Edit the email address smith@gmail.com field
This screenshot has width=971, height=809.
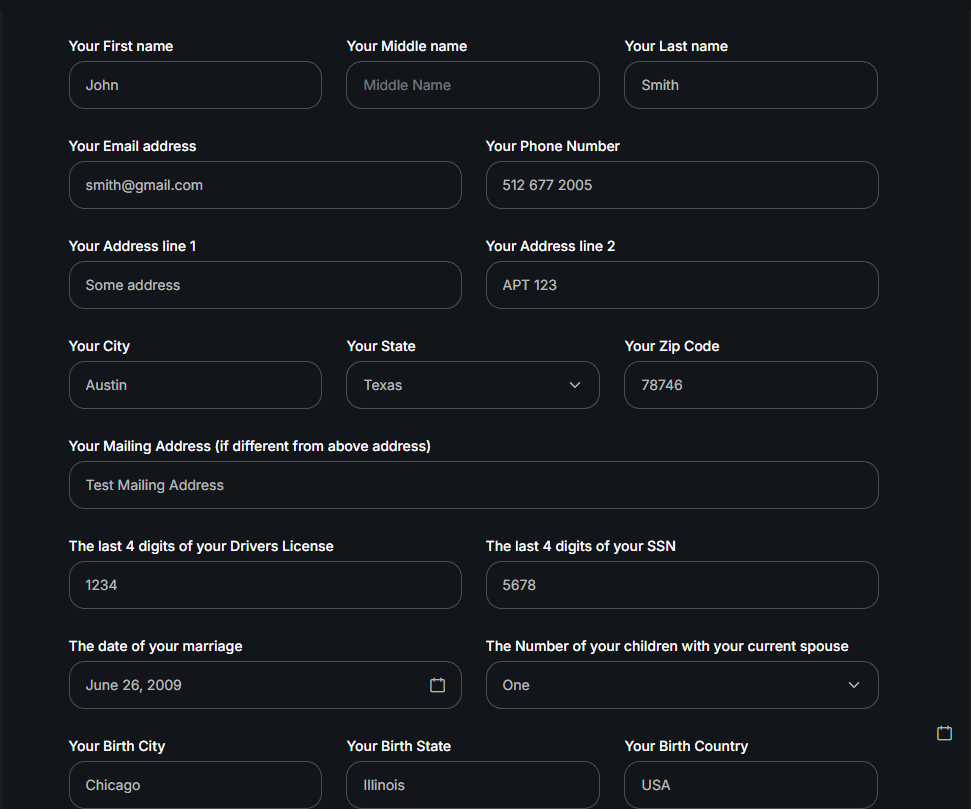(x=265, y=185)
